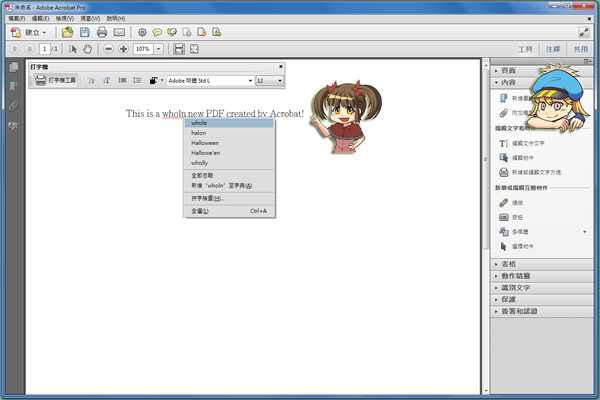Image resolution: width=600 pixels, height=400 pixels.
Task: Click the save floppy disk icon
Action: tap(85, 33)
